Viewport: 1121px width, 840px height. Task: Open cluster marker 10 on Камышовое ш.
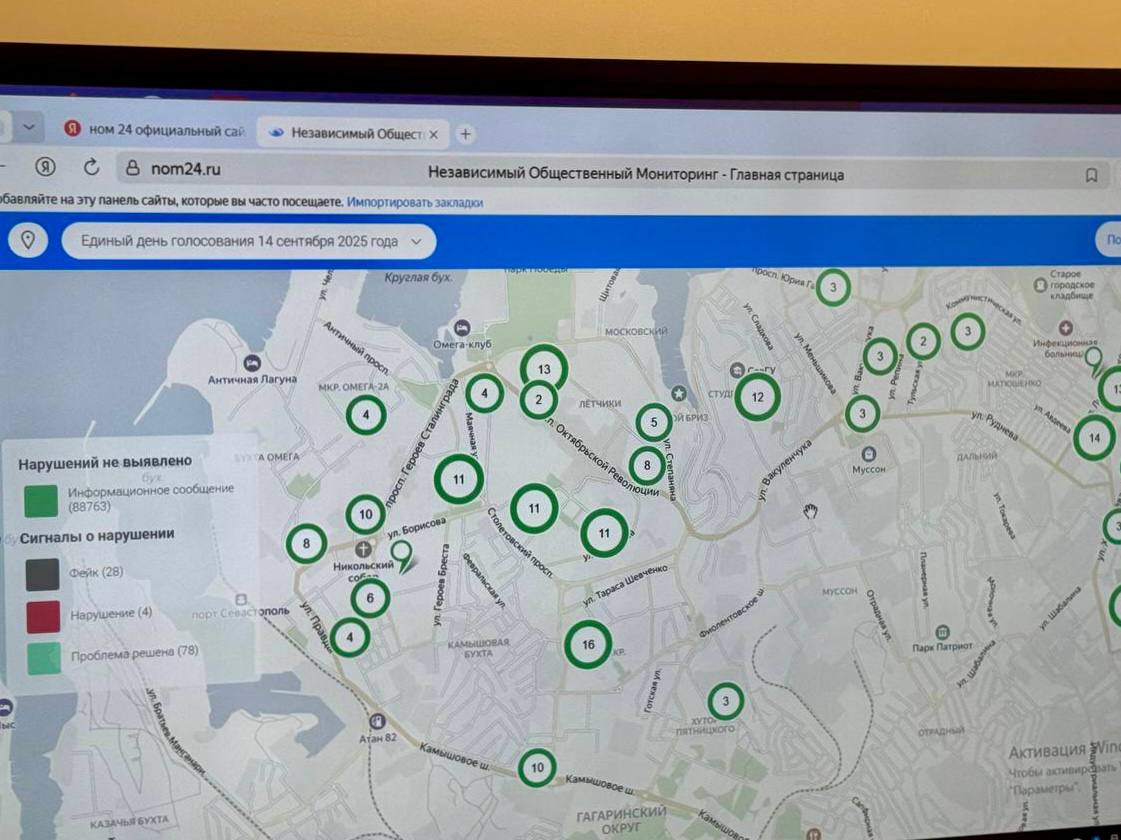[537, 768]
